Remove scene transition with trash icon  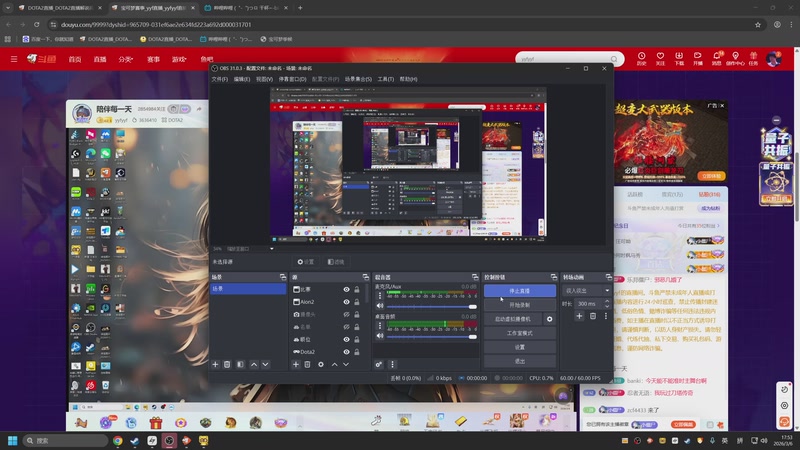pyautogui.click(x=593, y=316)
